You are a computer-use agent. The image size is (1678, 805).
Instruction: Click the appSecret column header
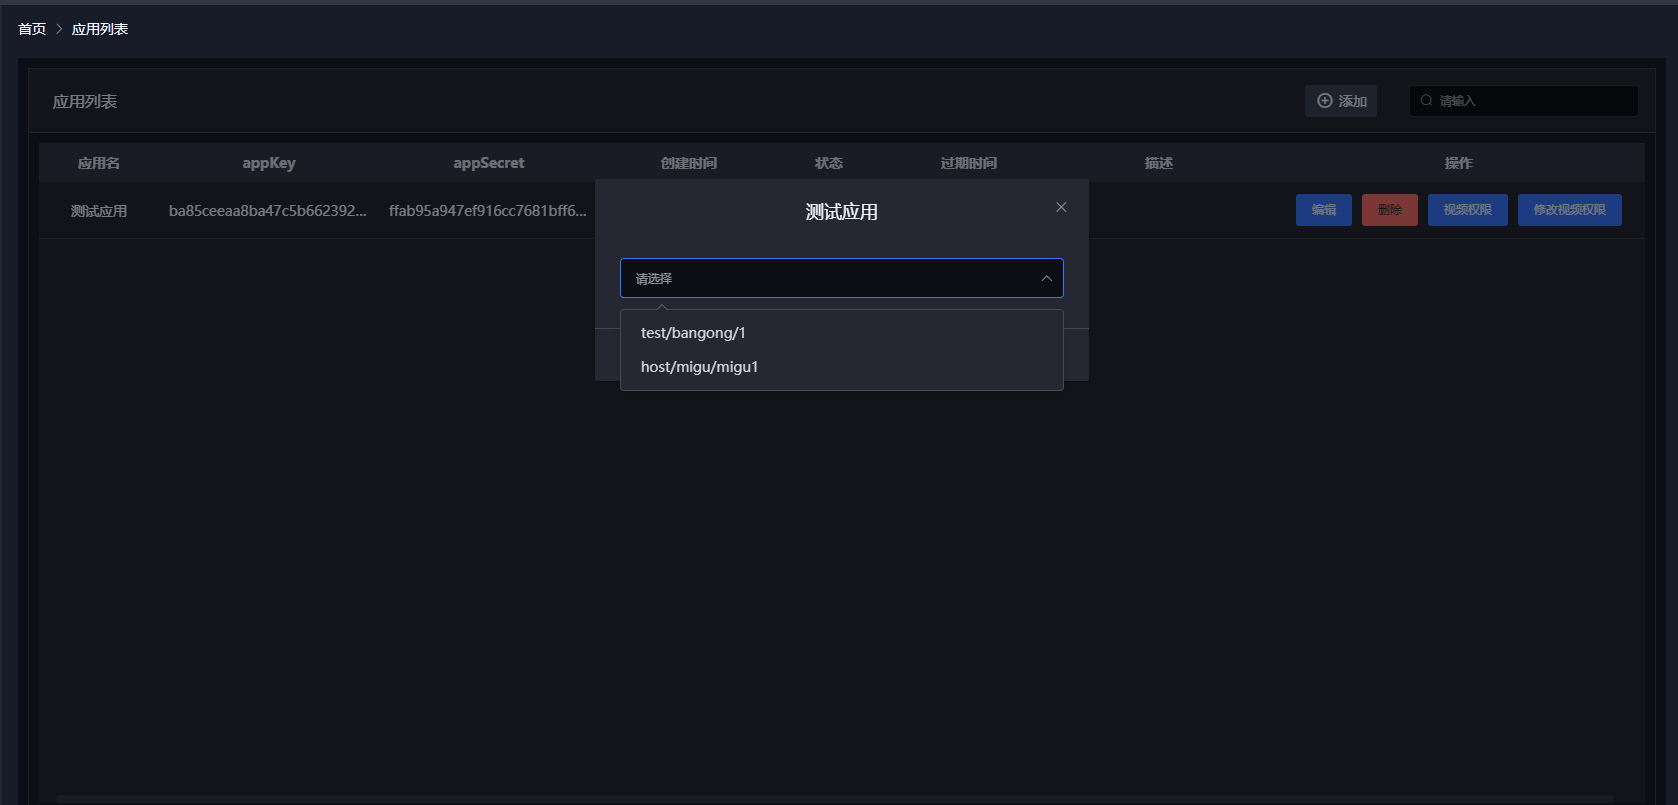pos(489,163)
